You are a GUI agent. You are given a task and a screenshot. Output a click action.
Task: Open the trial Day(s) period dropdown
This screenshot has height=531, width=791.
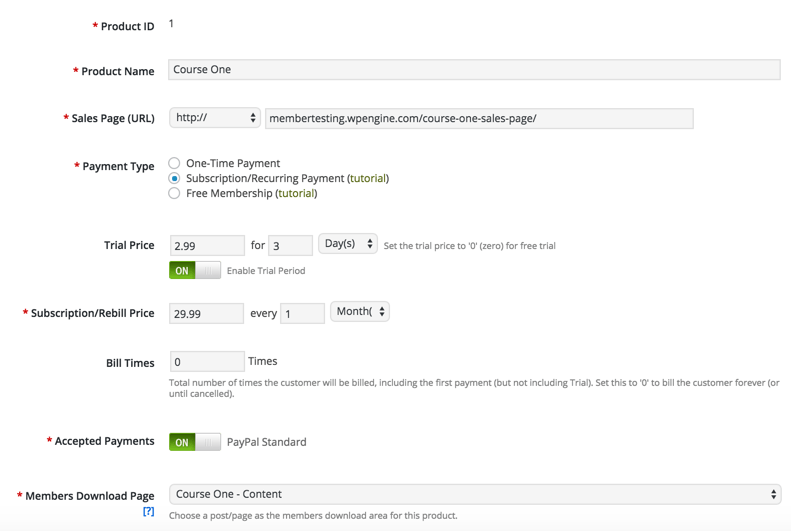click(347, 244)
